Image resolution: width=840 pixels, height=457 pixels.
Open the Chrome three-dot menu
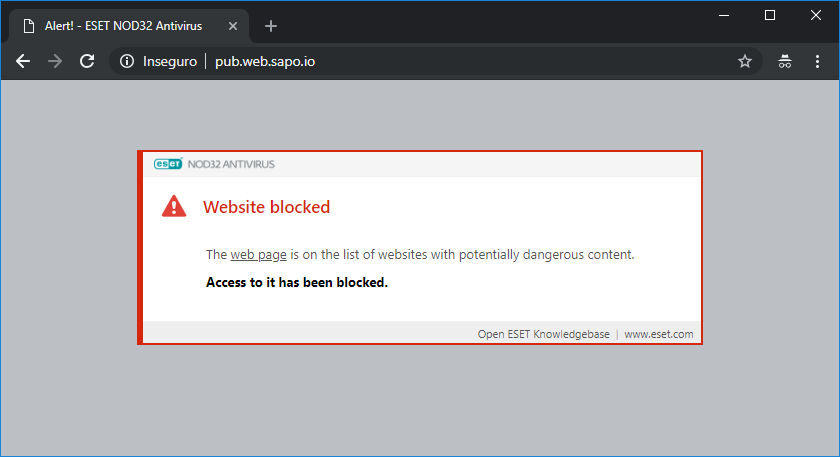817,61
